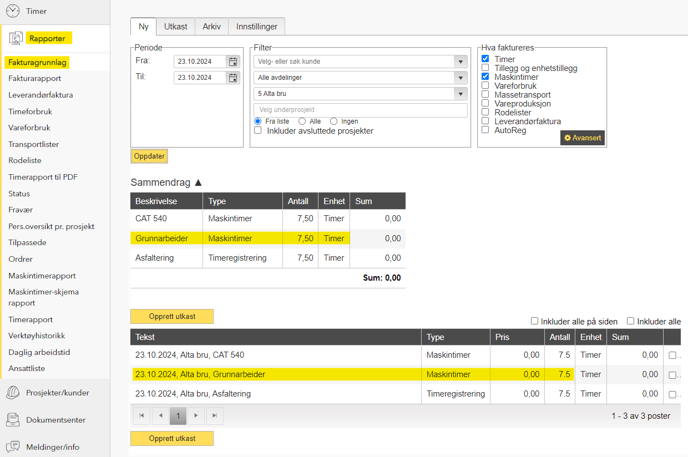Select row '23.10.2024, Alta bru, Asfaltering'
This screenshot has height=457, width=688.
click(405, 394)
